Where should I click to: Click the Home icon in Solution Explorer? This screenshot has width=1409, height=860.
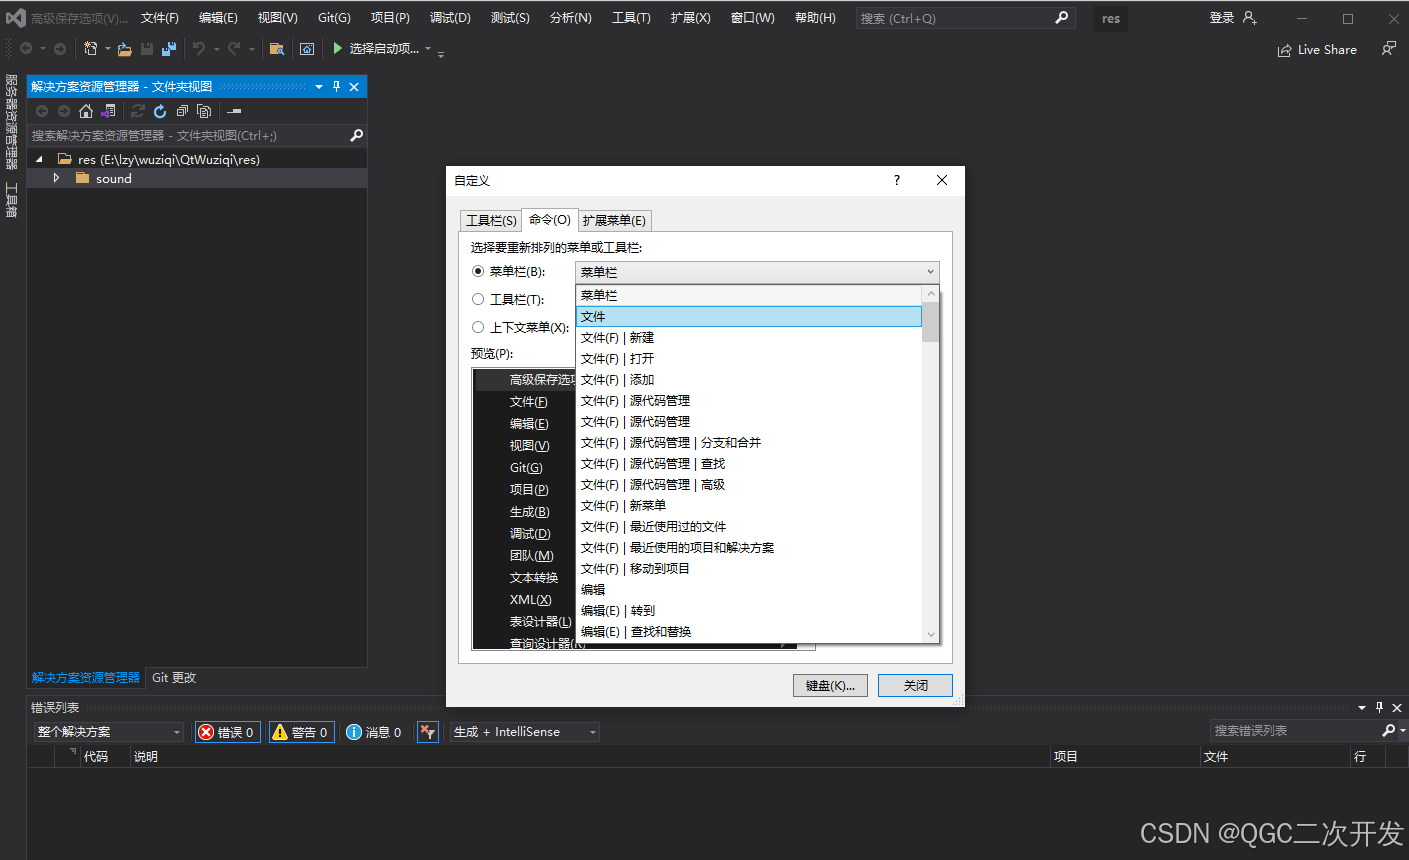pyautogui.click(x=87, y=110)
